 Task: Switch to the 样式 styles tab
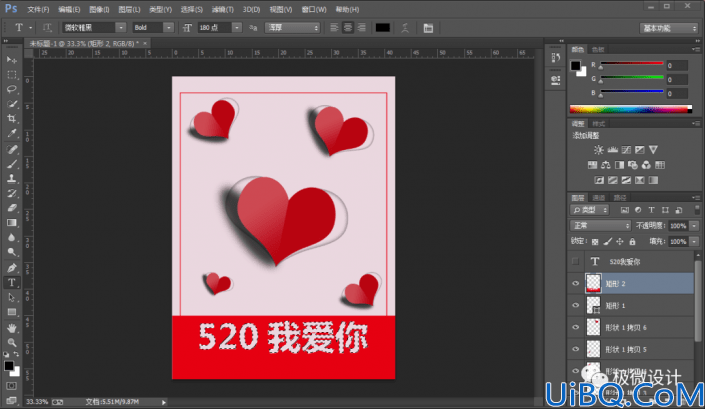coord(598,124)
